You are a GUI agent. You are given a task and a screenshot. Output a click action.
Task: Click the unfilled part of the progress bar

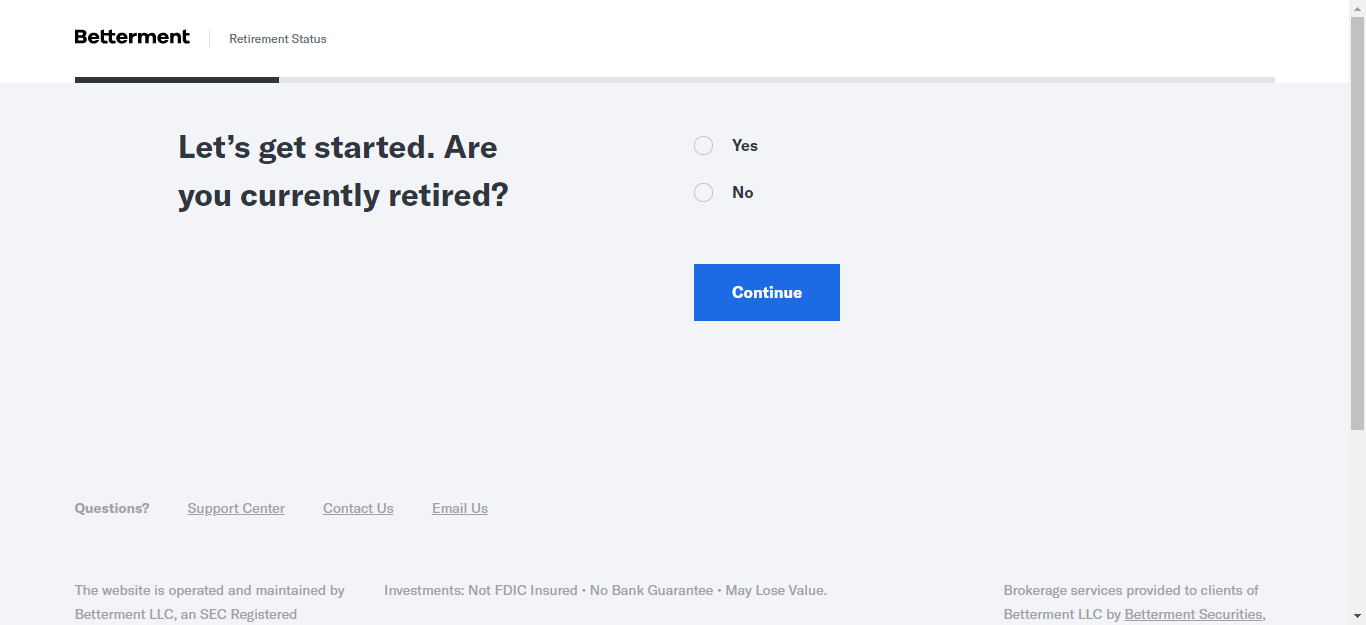tap(776, 80)
